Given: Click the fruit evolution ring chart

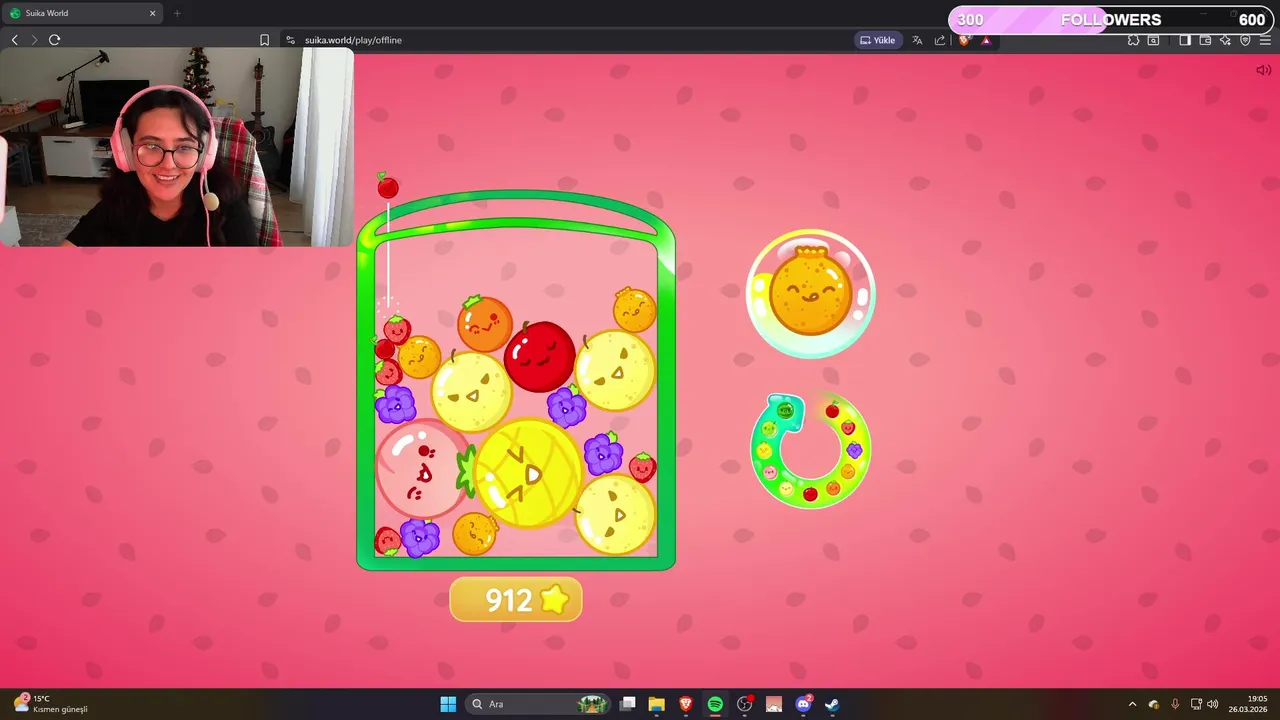Looking at the screenshot, I should [811, 451].
